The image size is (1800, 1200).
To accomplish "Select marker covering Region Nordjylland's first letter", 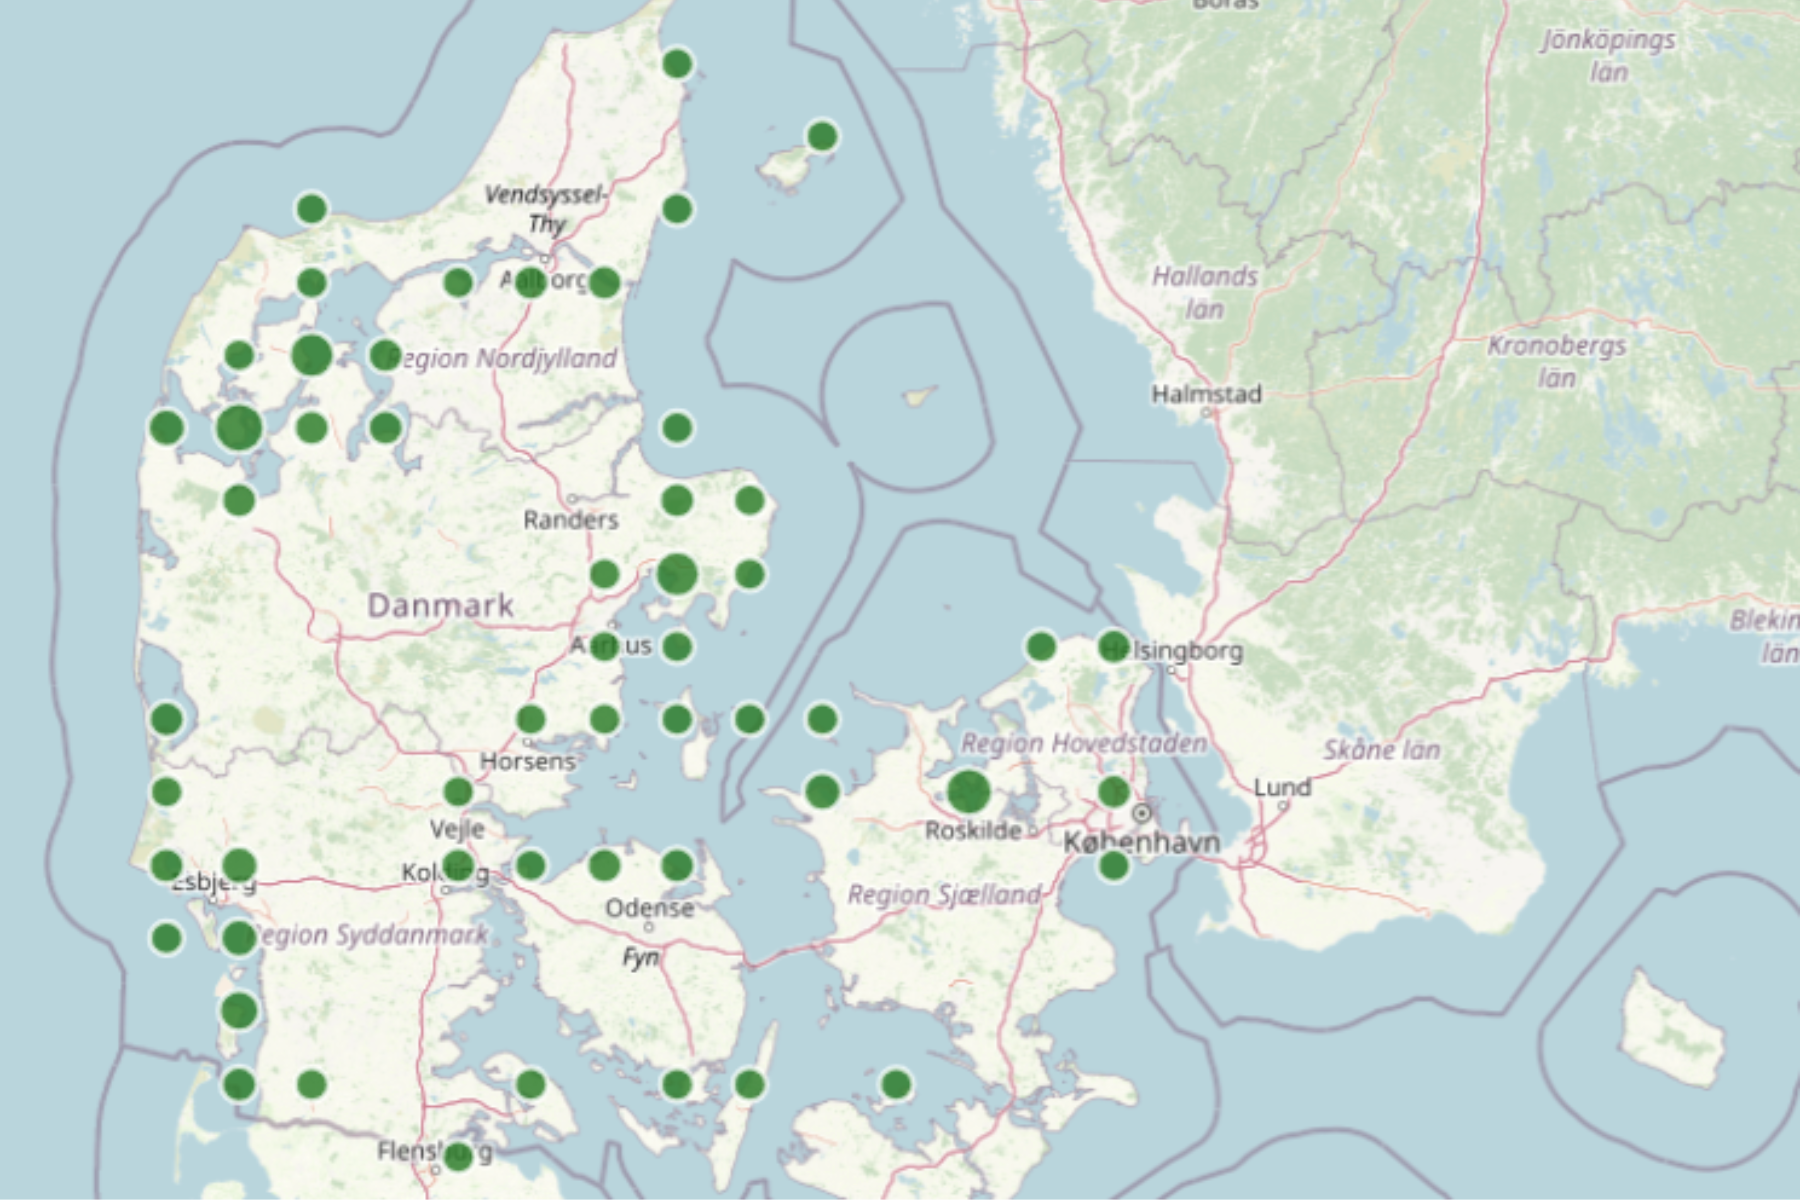I will [385, 355].
